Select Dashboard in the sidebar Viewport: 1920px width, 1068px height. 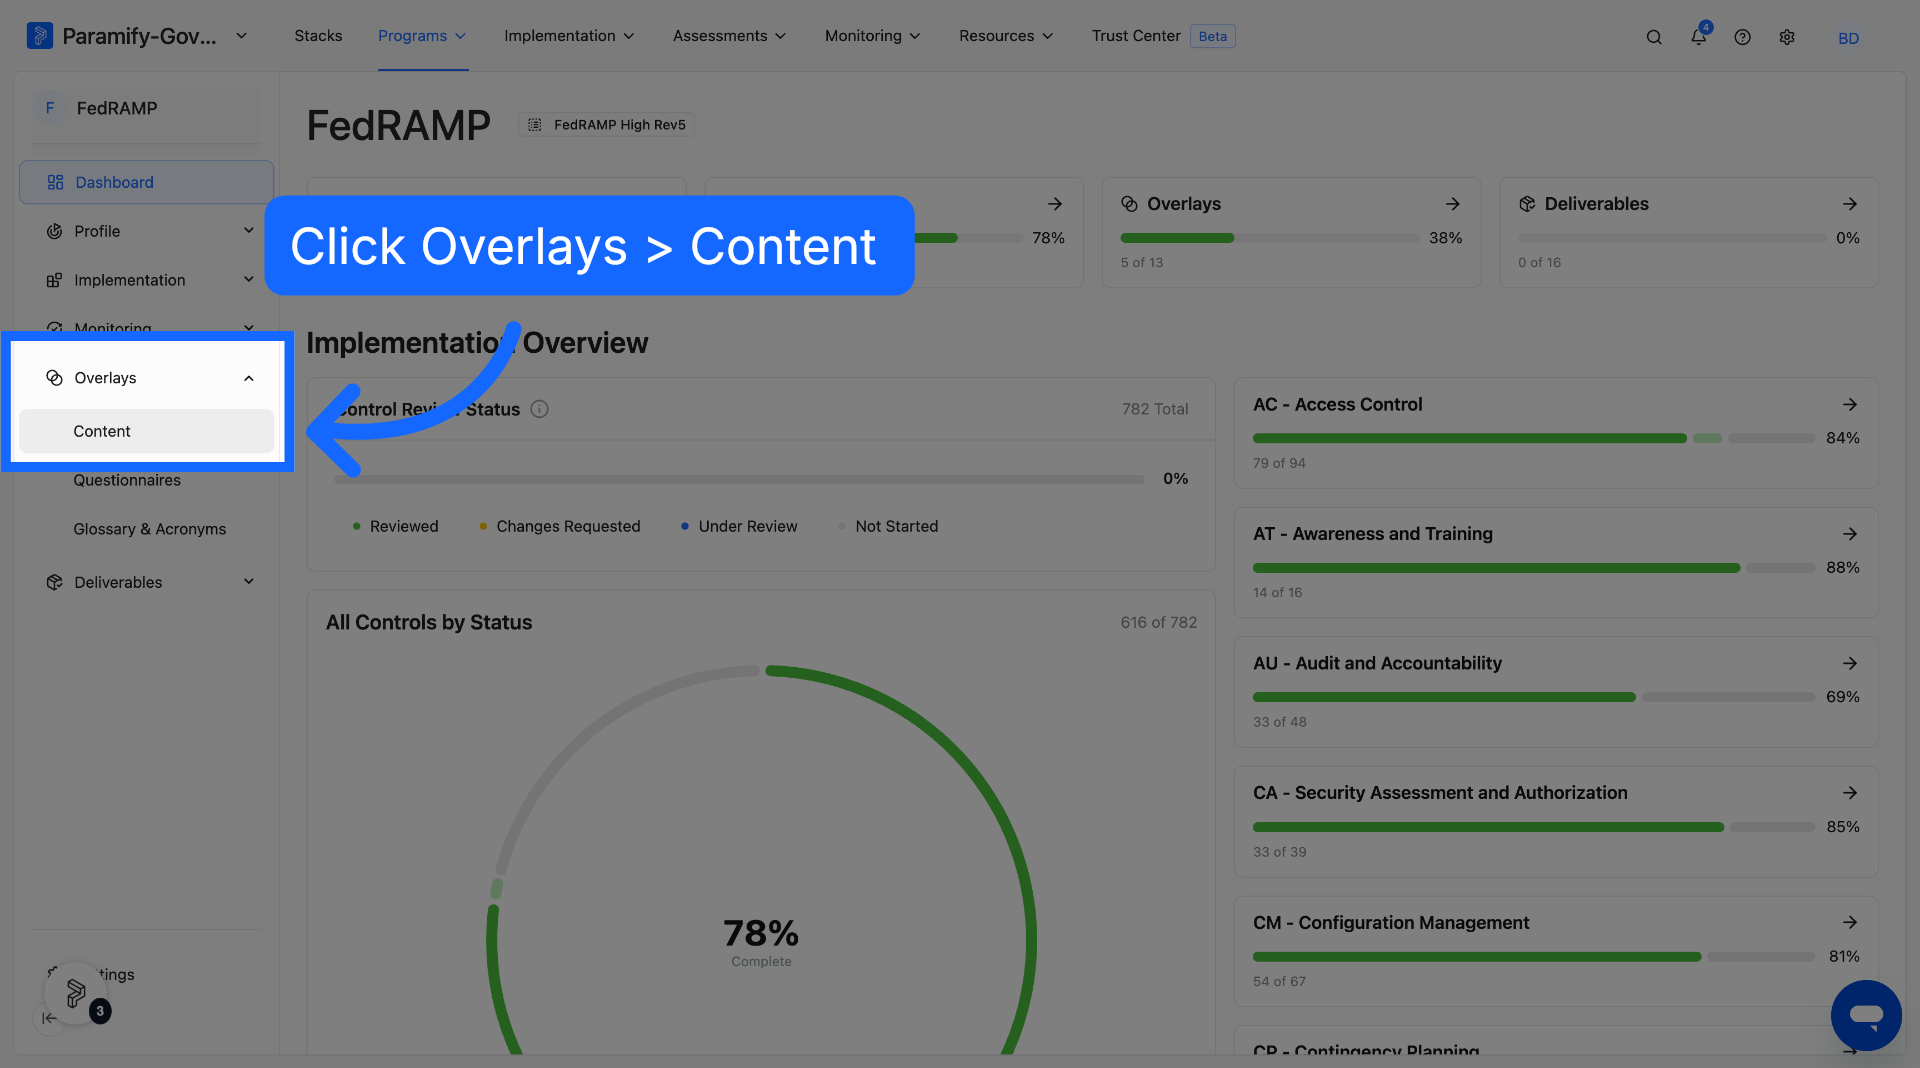(146, 182)
